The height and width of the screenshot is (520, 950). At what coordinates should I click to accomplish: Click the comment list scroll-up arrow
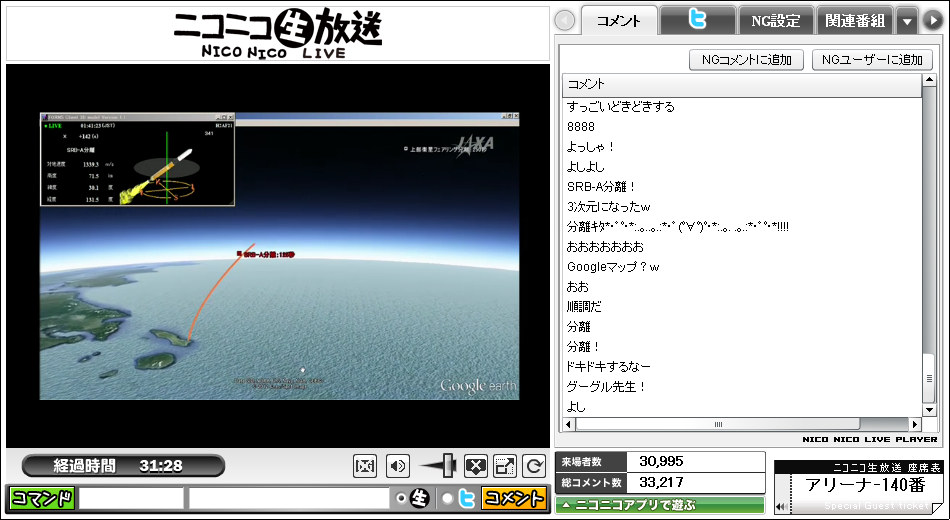click(929, 81)
